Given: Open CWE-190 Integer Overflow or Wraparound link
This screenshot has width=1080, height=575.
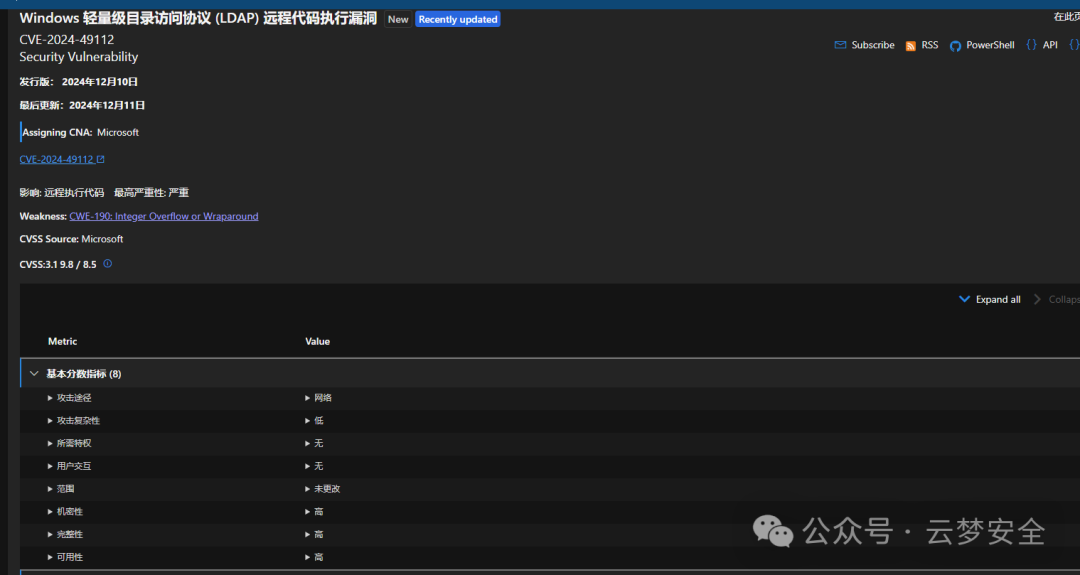Looking at the screenshot, I should [164, 216].
